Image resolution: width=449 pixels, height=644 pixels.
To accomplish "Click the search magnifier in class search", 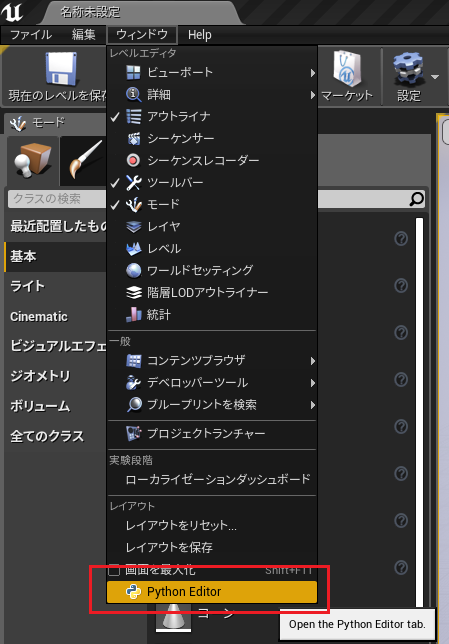I will 416,199.
